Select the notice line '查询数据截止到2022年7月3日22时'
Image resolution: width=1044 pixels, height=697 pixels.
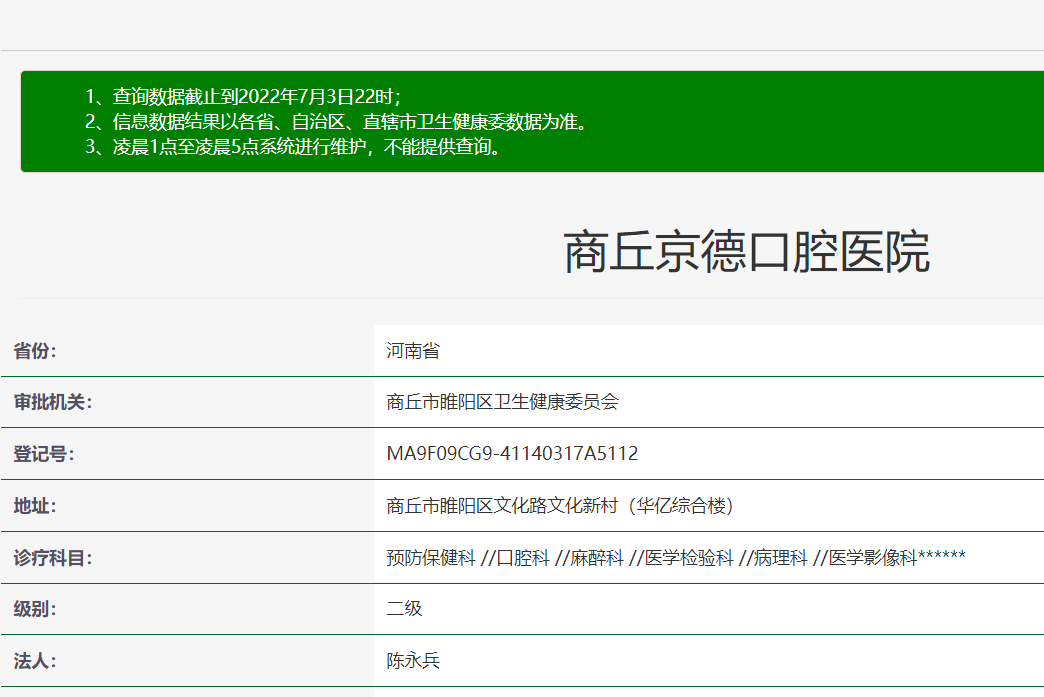coord(243,97)
